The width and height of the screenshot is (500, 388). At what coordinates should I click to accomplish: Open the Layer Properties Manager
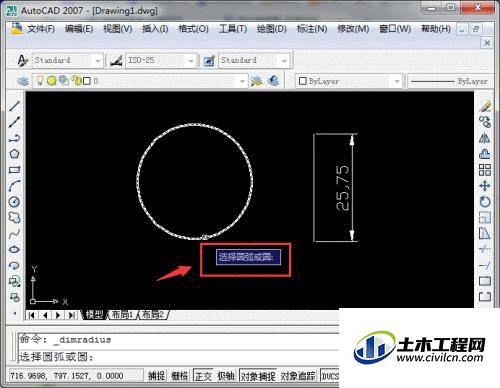coord(23,81)
